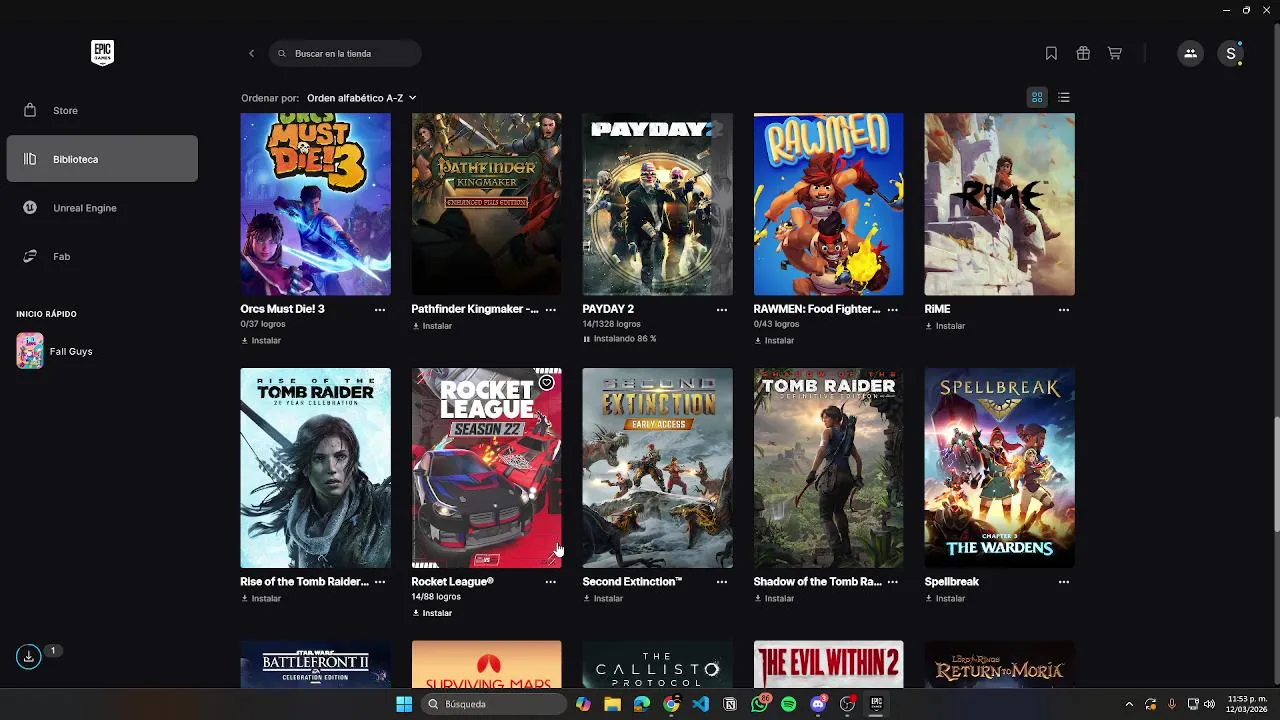
Task: Open the wishlist bookmark icon
Action: 1051,53
